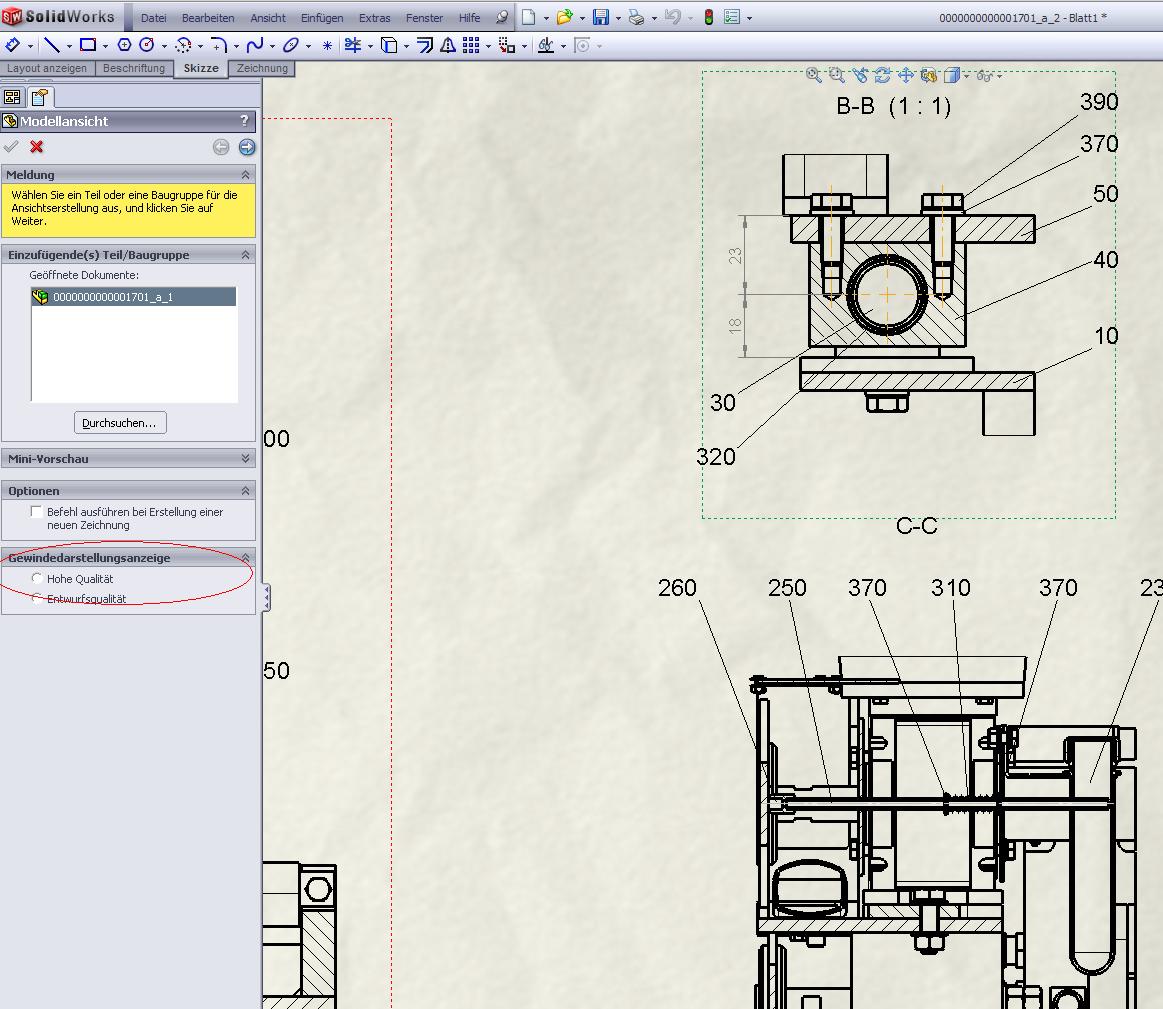The width and height of the screenshot is (1163, 1009).
Task: Select document 0000000000001701_a_1 in list
Action: (x=112, y=297)
